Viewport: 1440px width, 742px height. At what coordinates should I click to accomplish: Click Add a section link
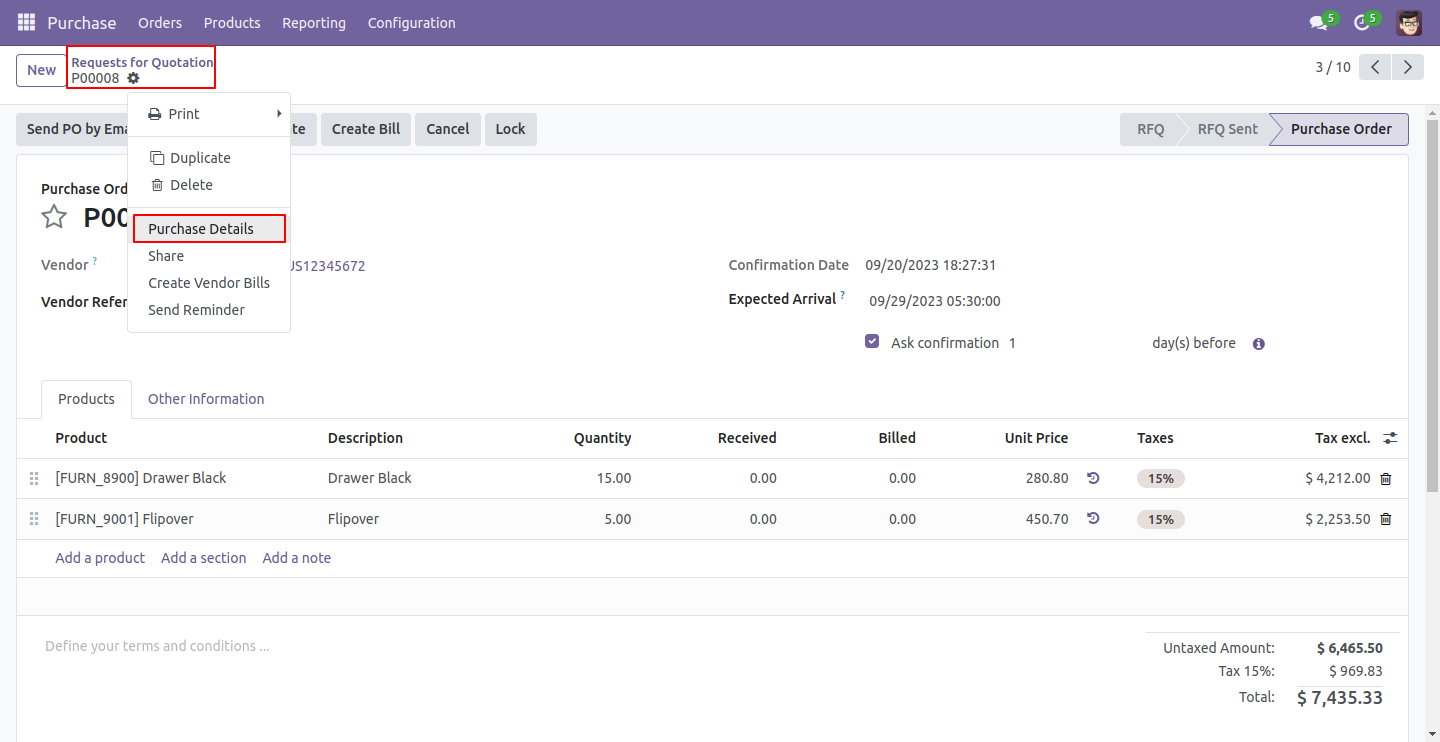click(x=204, y=558)
